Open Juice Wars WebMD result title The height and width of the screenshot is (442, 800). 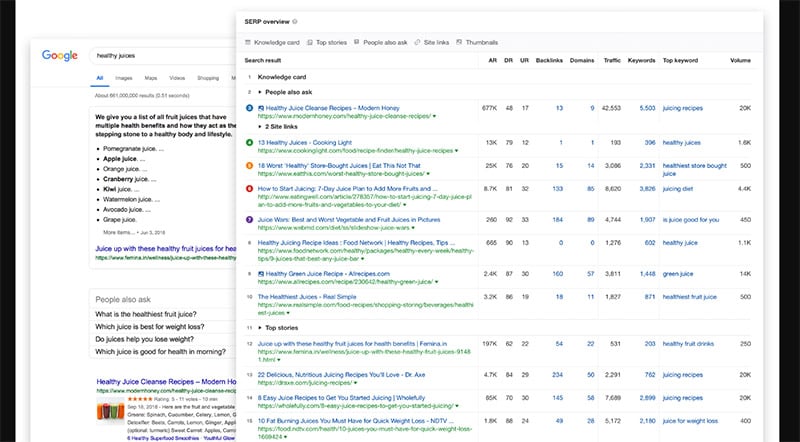click(348, 219)
